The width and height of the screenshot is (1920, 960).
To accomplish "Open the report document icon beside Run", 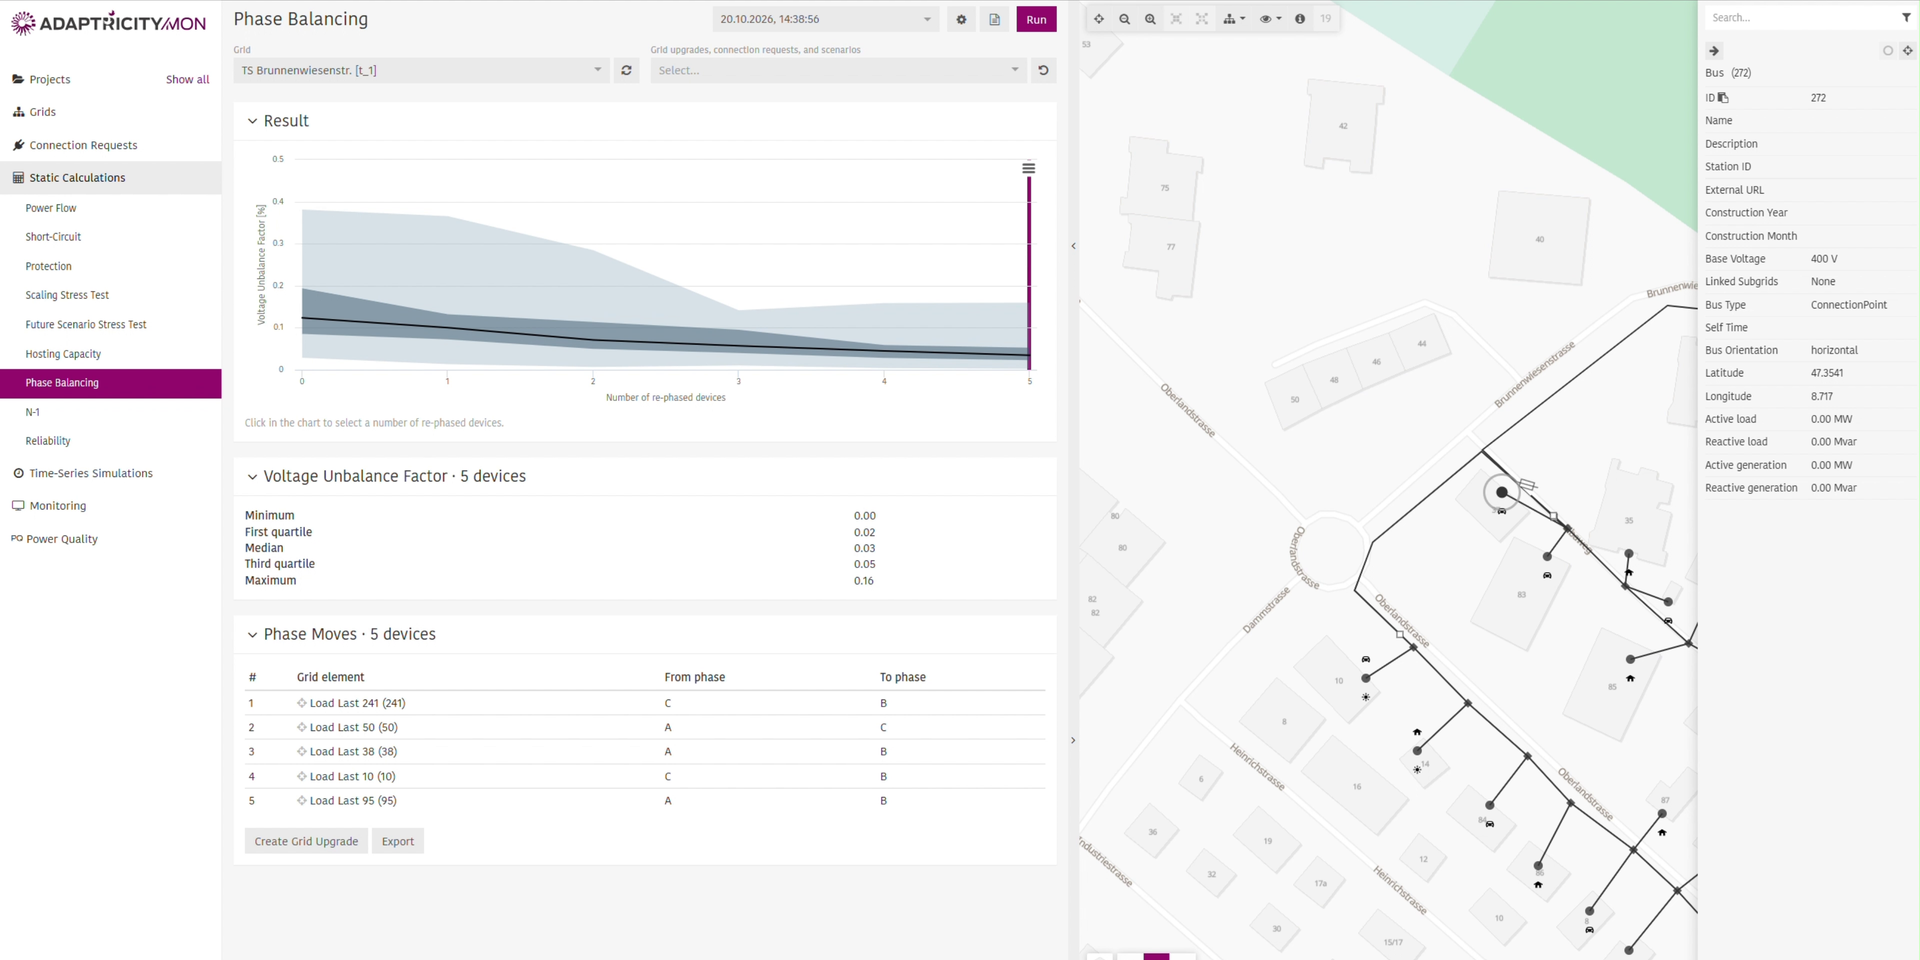I will 994,19.
